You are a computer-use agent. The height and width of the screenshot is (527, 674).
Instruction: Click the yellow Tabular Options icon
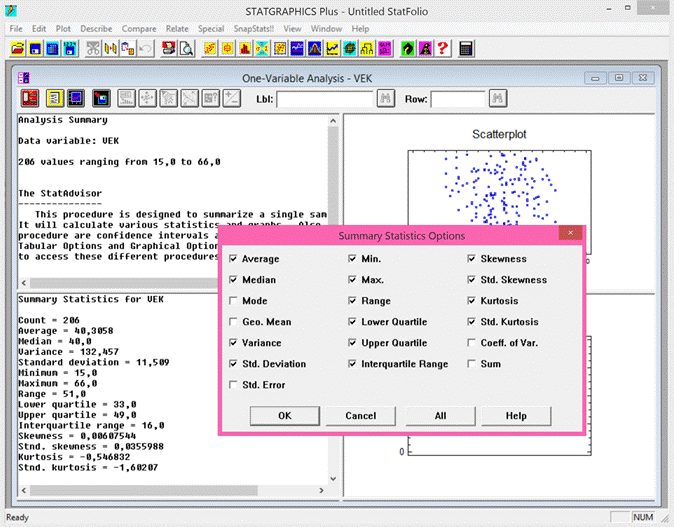[x=55, y=98]
